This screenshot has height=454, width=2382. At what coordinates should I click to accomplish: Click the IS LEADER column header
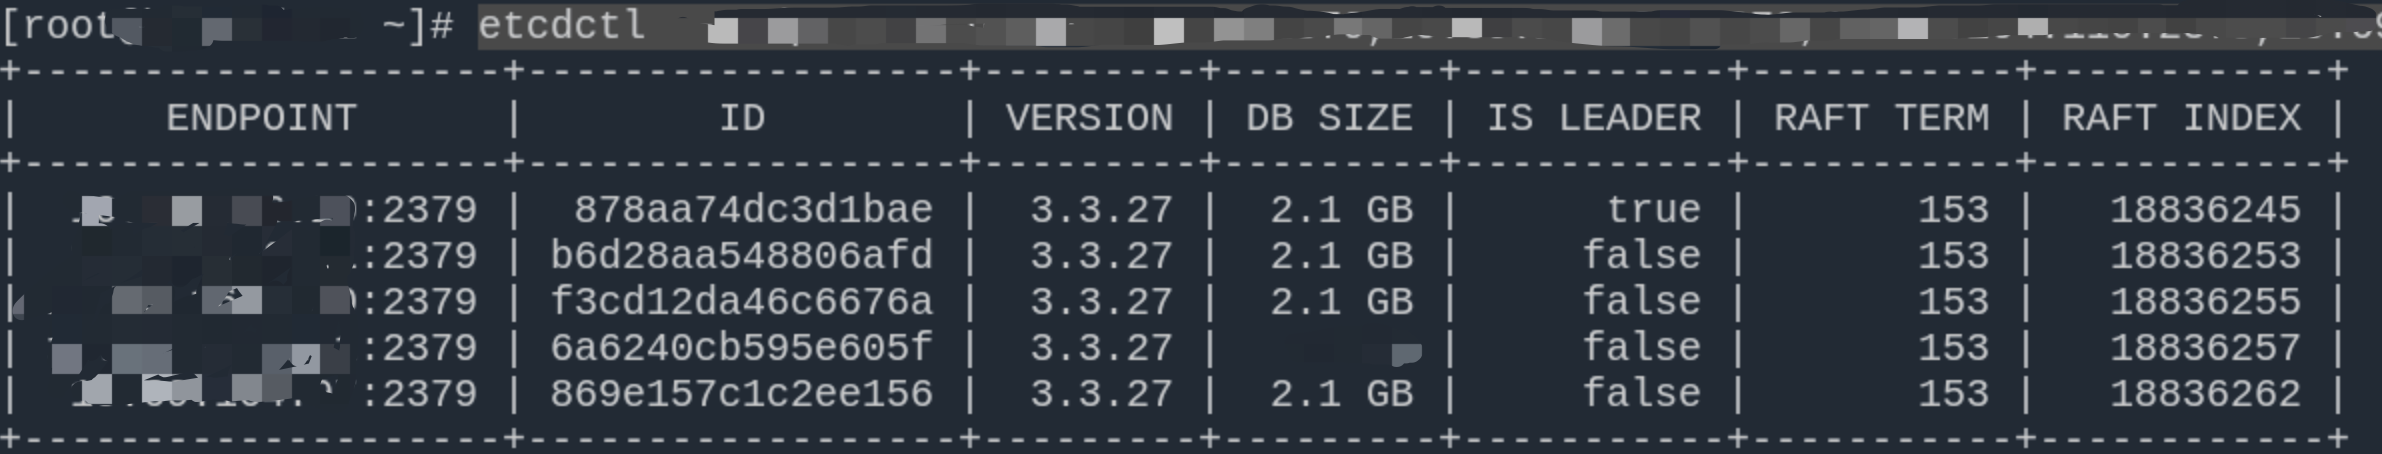point(1594,118)
